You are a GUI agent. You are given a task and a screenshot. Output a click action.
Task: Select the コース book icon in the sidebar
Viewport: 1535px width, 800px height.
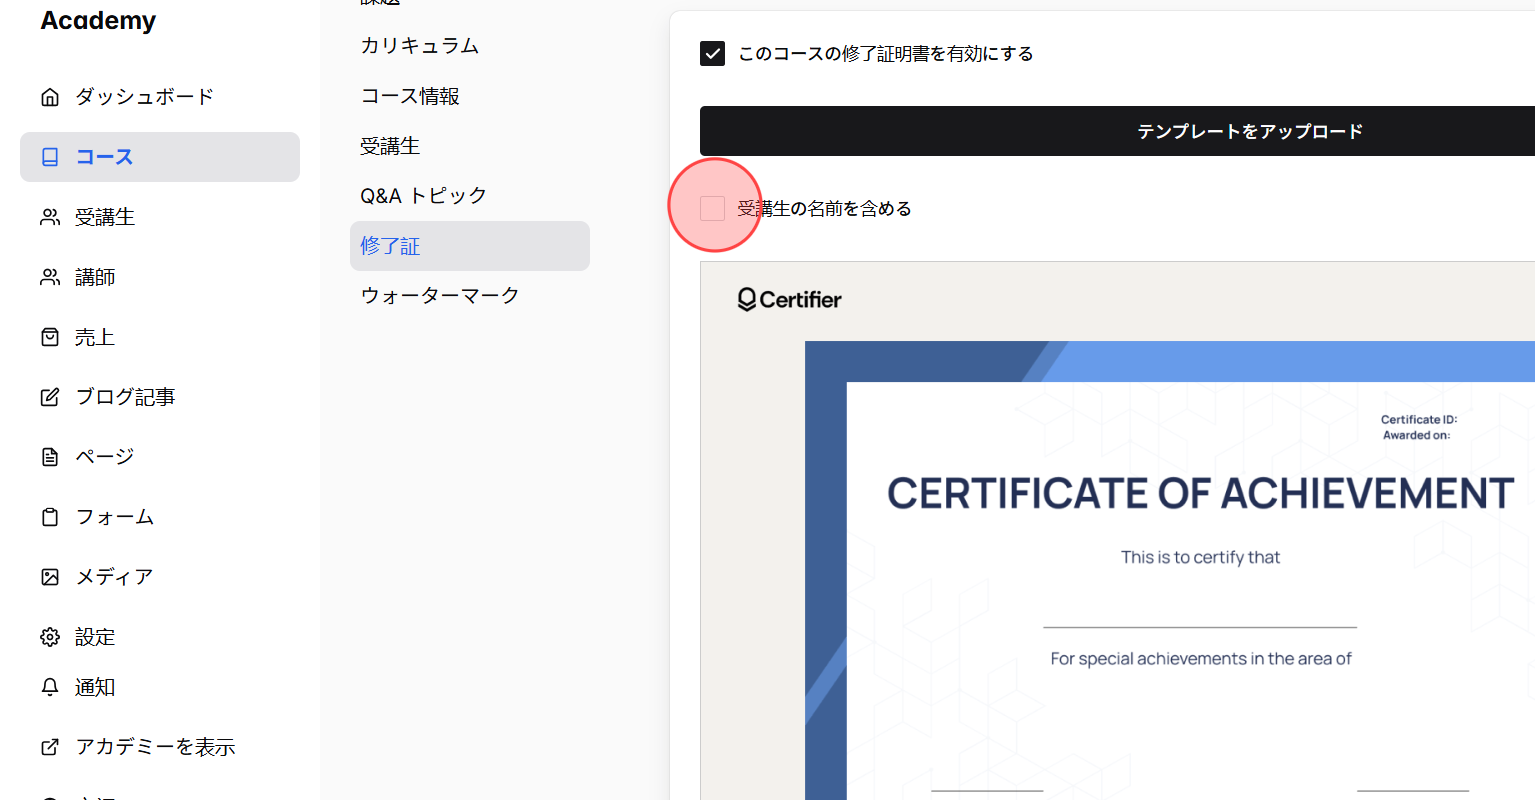(x=49, y=156)
